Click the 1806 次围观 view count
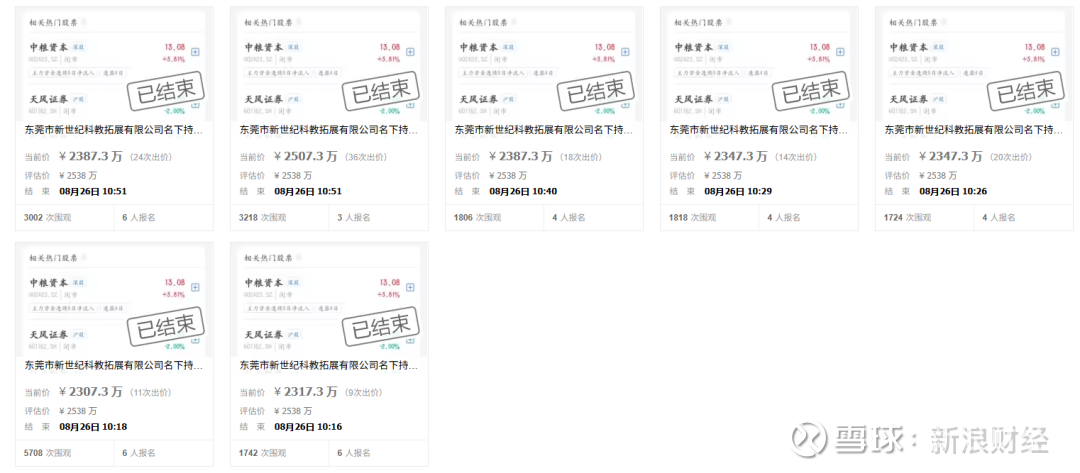Viewport: 1080px width, 473px height. [x=477, y=218]
